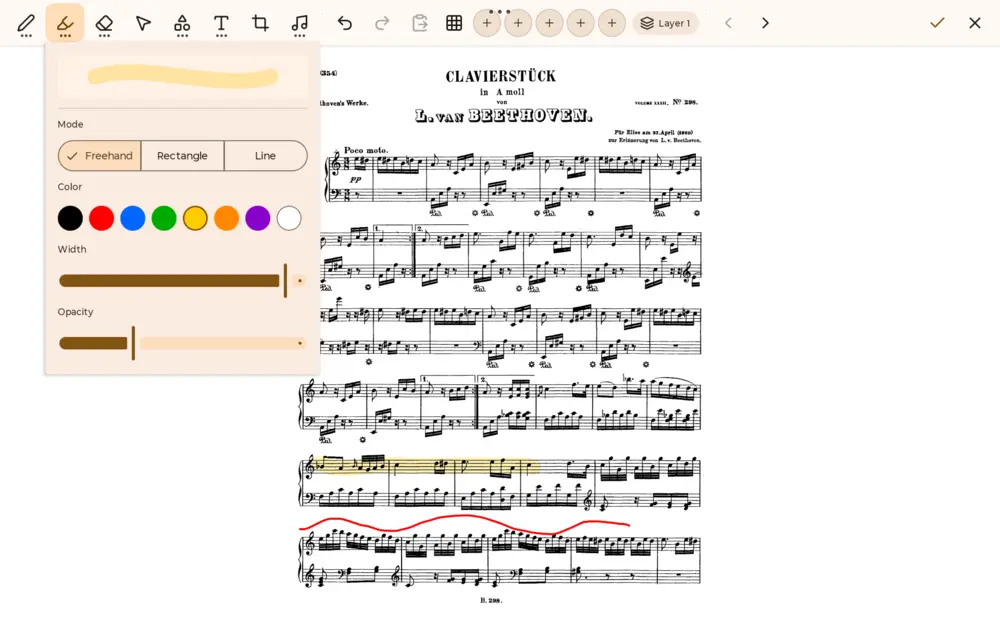
Task: Switch to Line mode
Action: tap(265, 156)
